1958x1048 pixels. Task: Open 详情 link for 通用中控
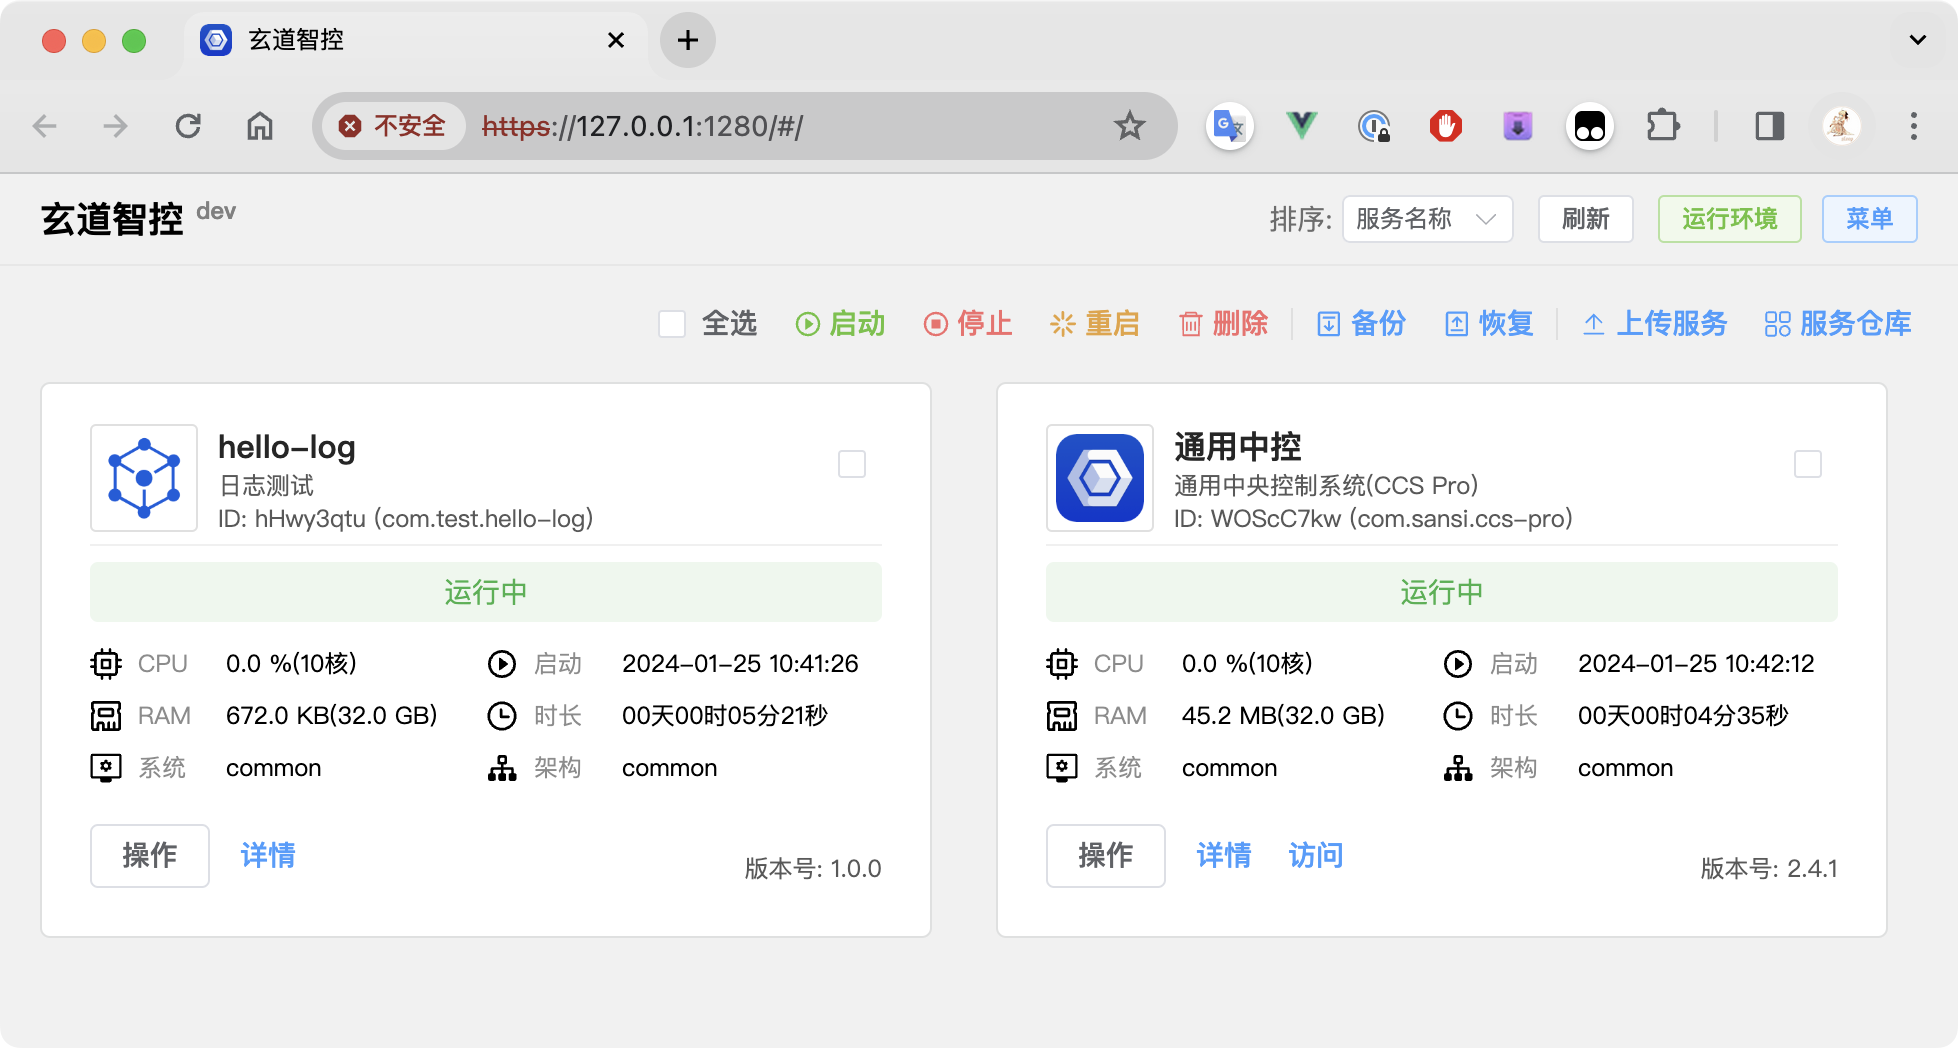tap(1224, 856)
